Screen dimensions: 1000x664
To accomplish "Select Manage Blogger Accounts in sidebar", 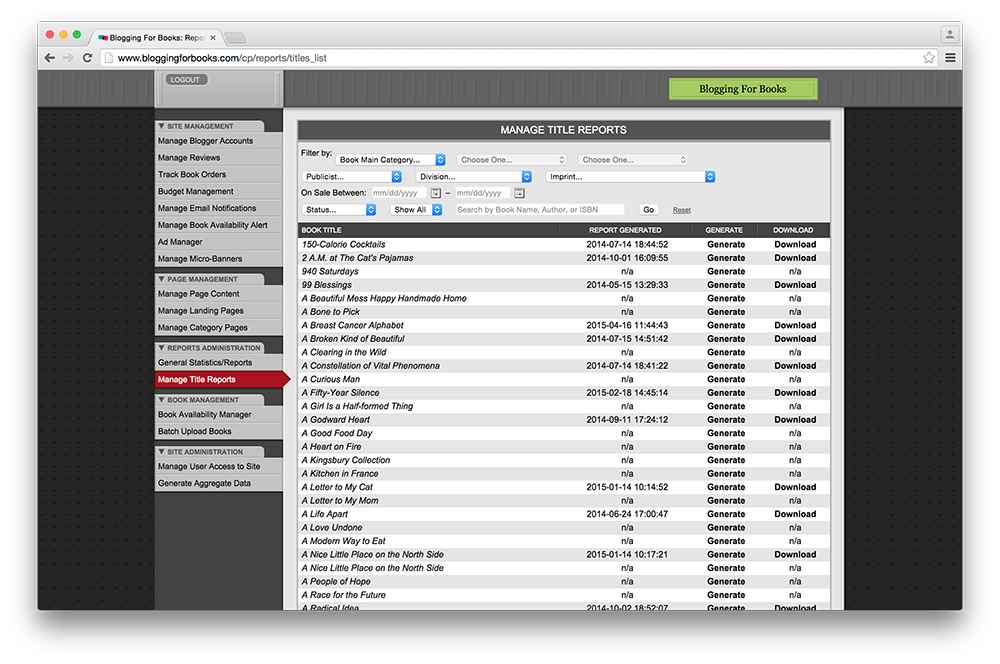I will point(206,141).
